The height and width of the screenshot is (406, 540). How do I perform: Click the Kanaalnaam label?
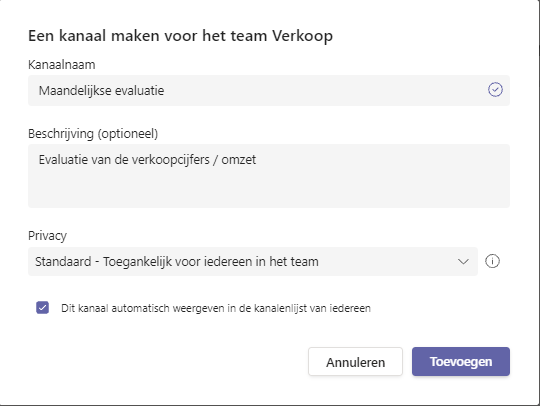(x=62, y=65)
